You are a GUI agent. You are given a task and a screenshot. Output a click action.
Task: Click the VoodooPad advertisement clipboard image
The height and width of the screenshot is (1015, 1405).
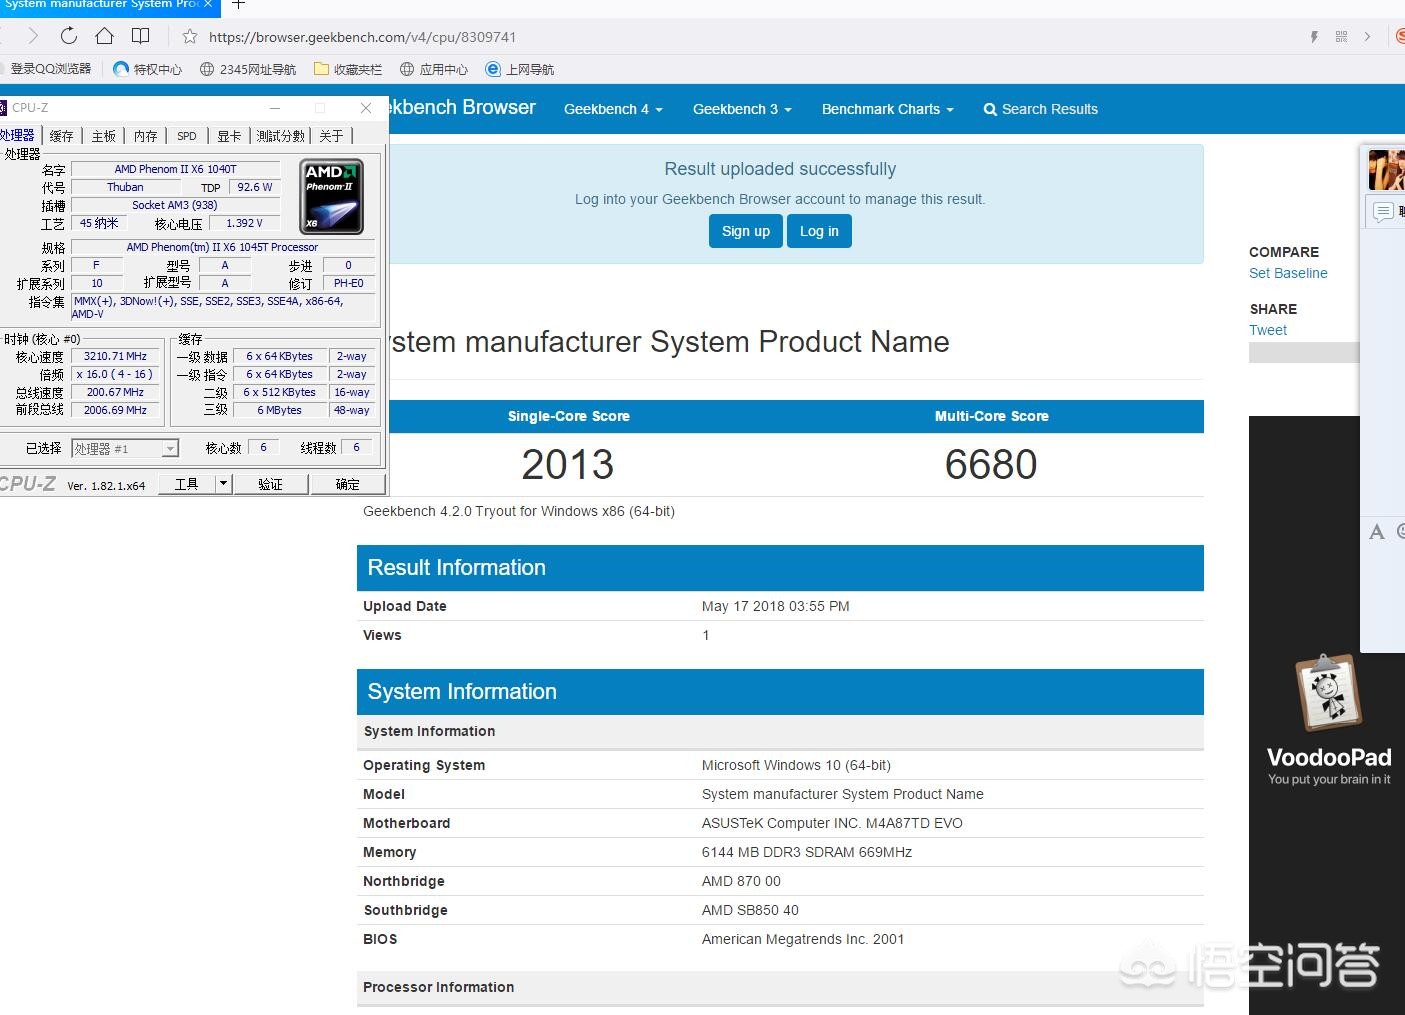(1328, 693)
